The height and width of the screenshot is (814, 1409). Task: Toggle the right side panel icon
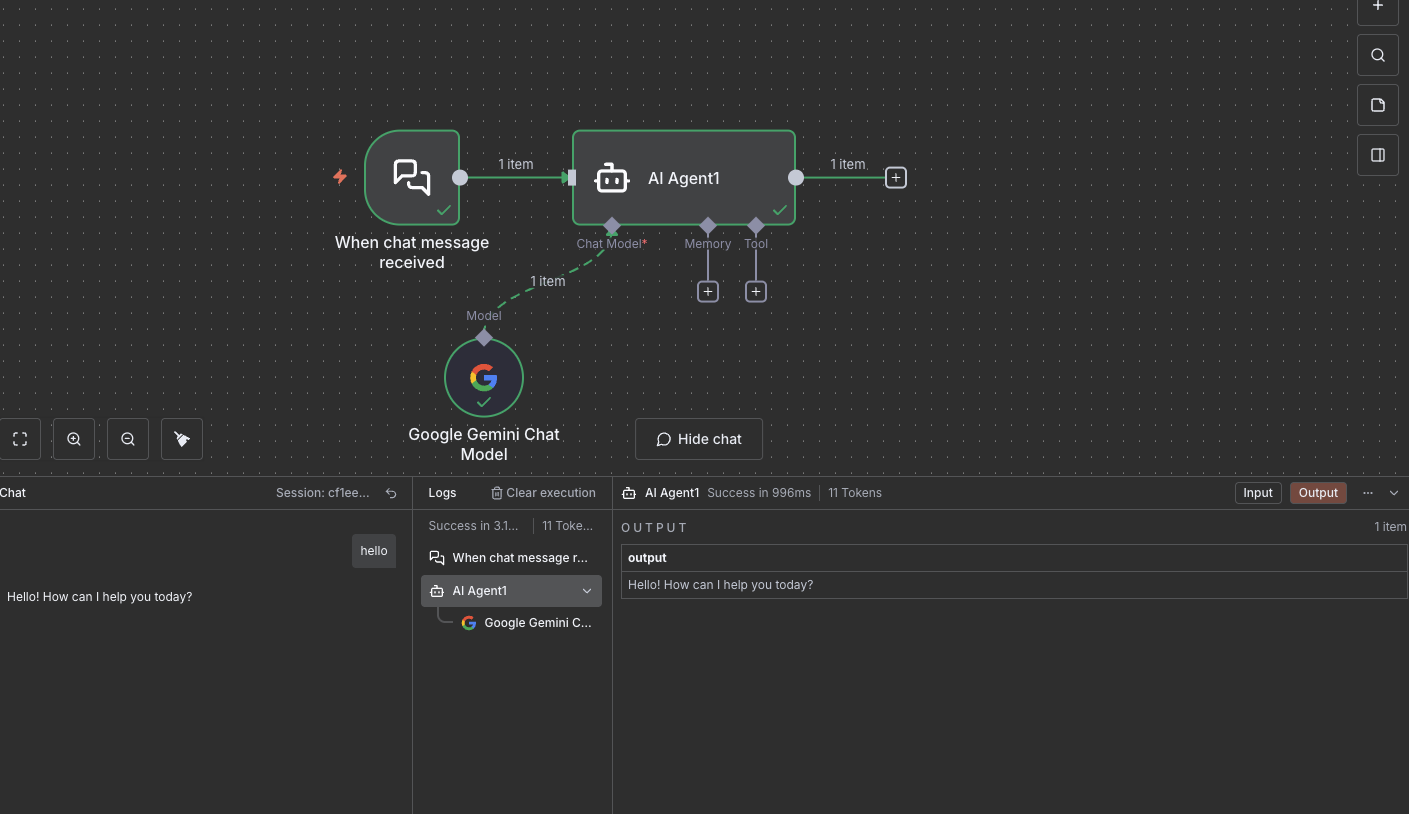(1377, 155)
